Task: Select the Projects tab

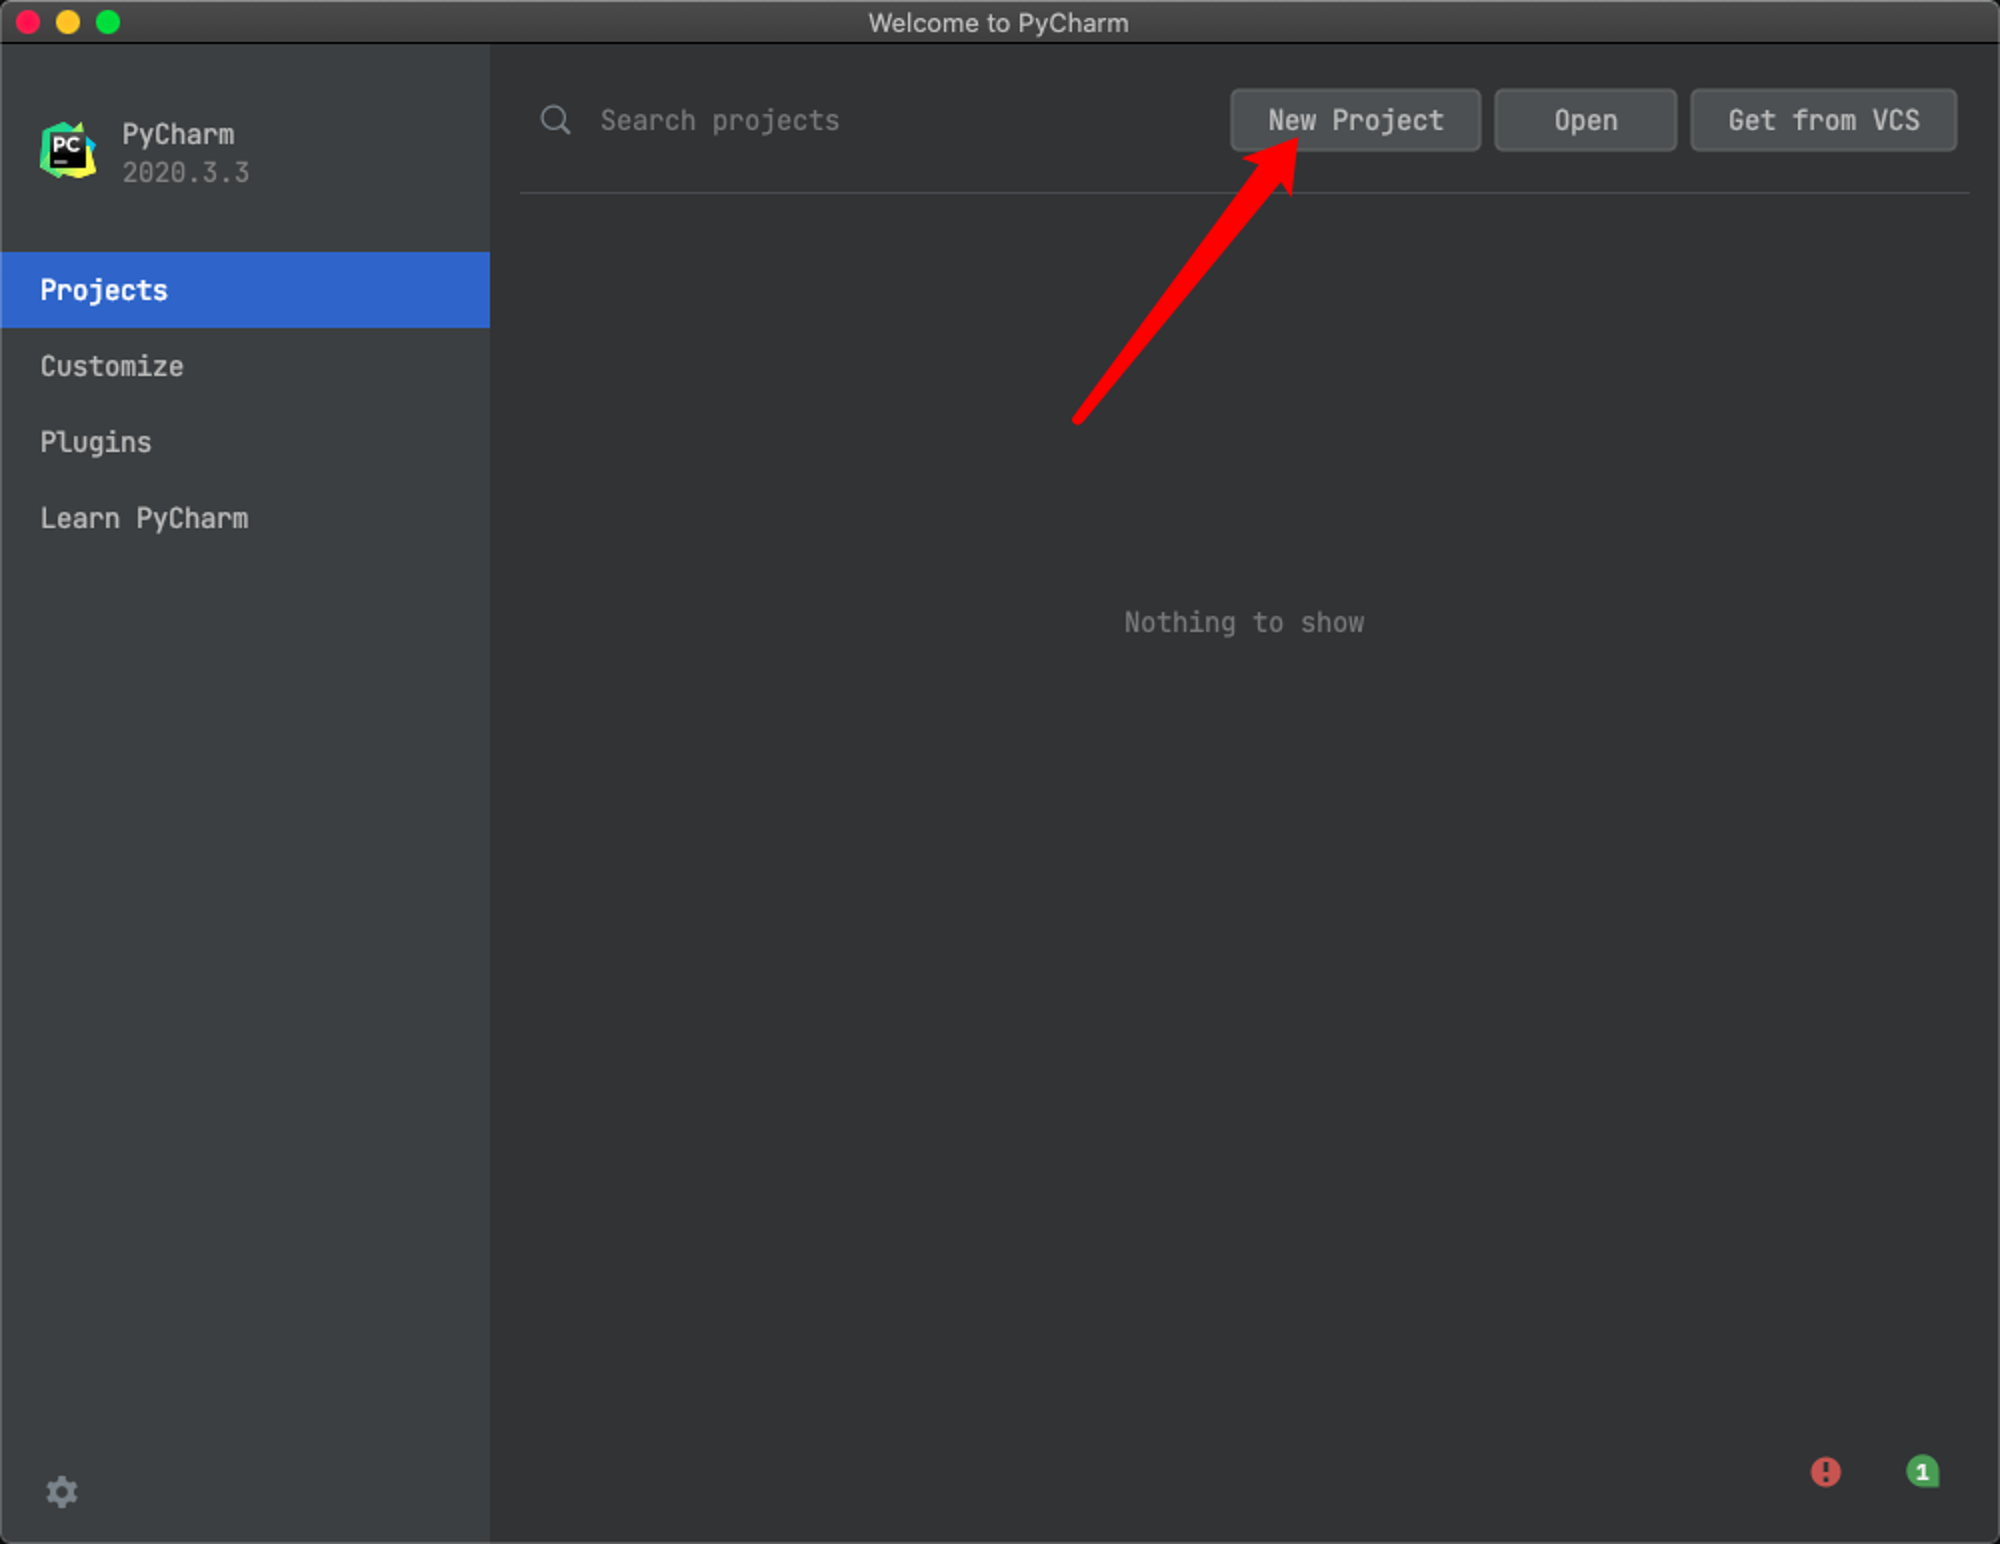Action: coord(245,290)
